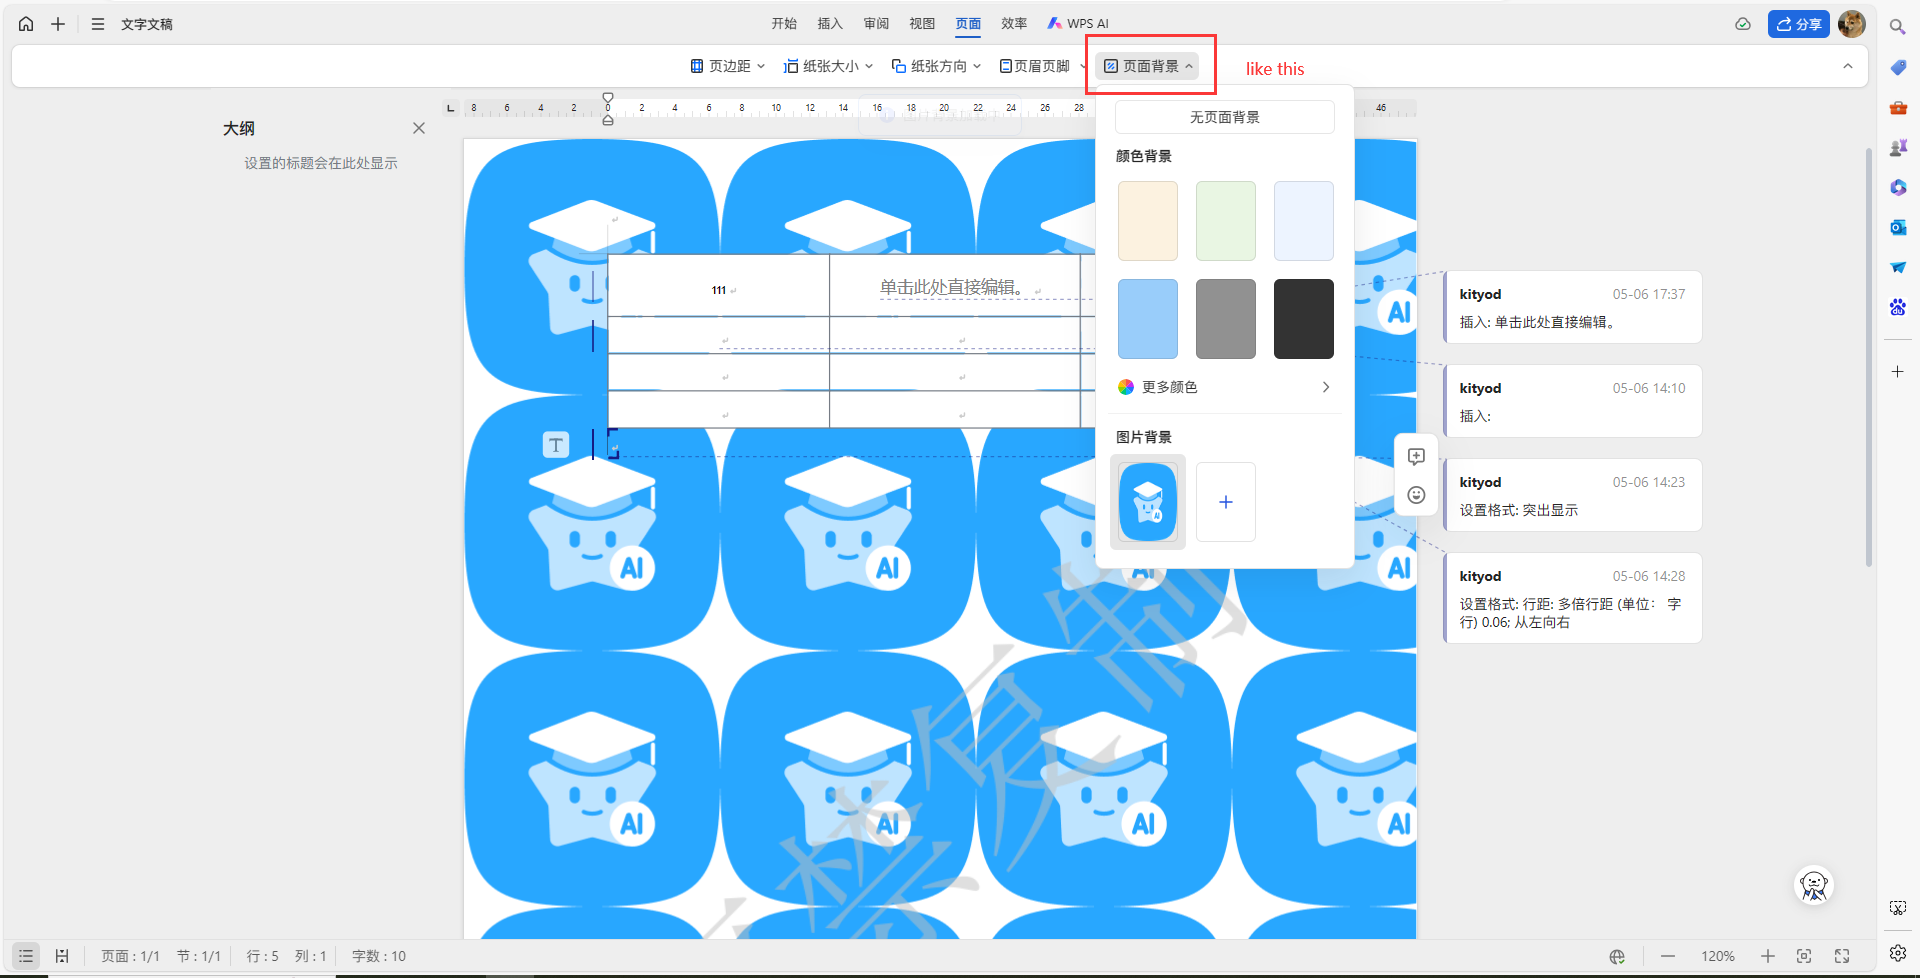Switch to the 审阅 tab

pos(876,23)
